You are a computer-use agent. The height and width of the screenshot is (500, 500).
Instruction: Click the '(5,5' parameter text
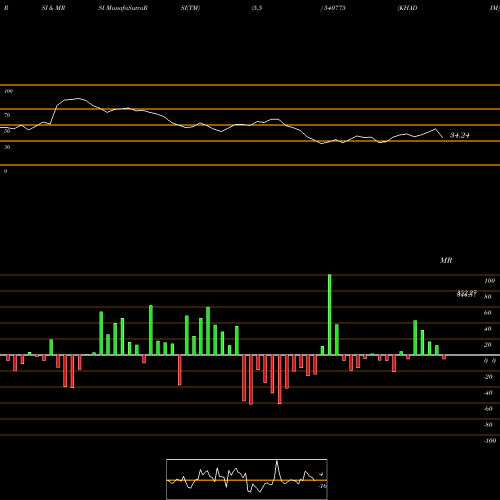click(x=257, y=8)
